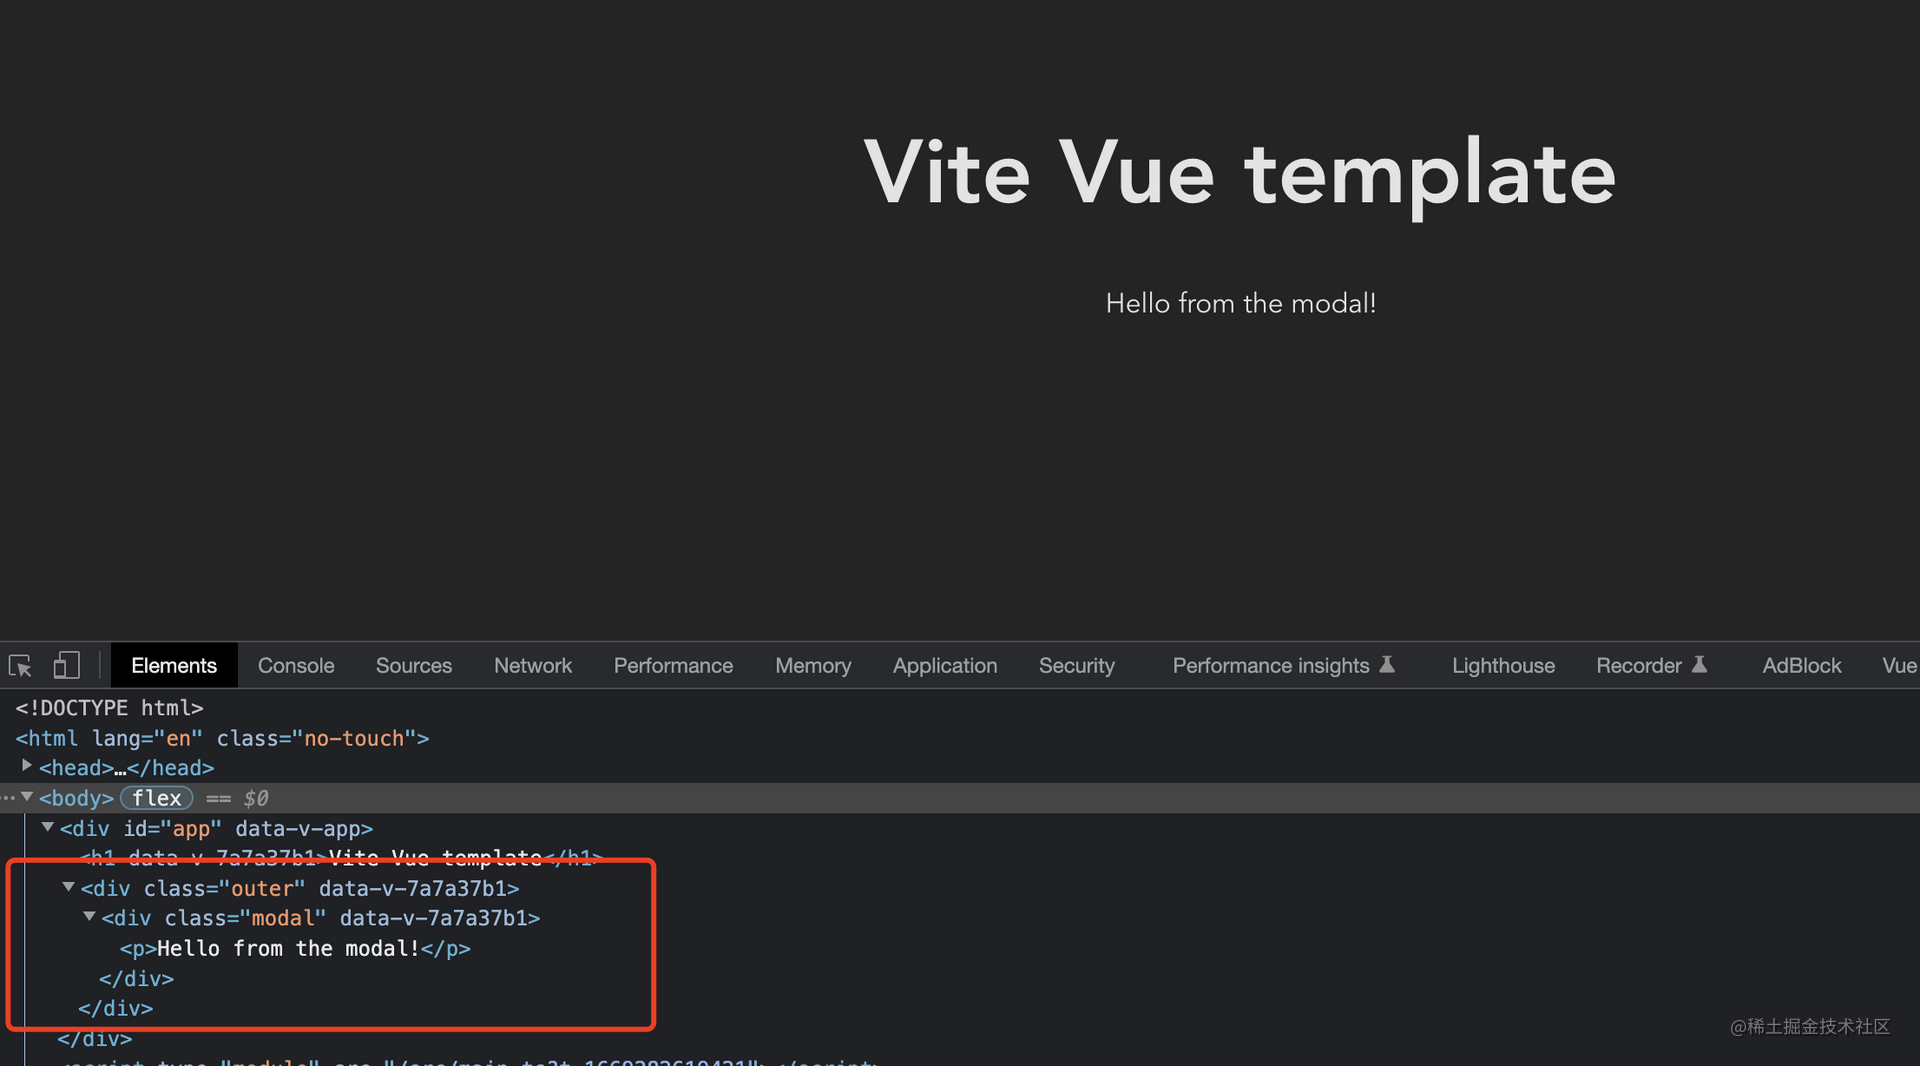Viewport: 1920px width, 1066px height.
Task: Open the body row ellipsis actions
Action: tap(8, 798)
